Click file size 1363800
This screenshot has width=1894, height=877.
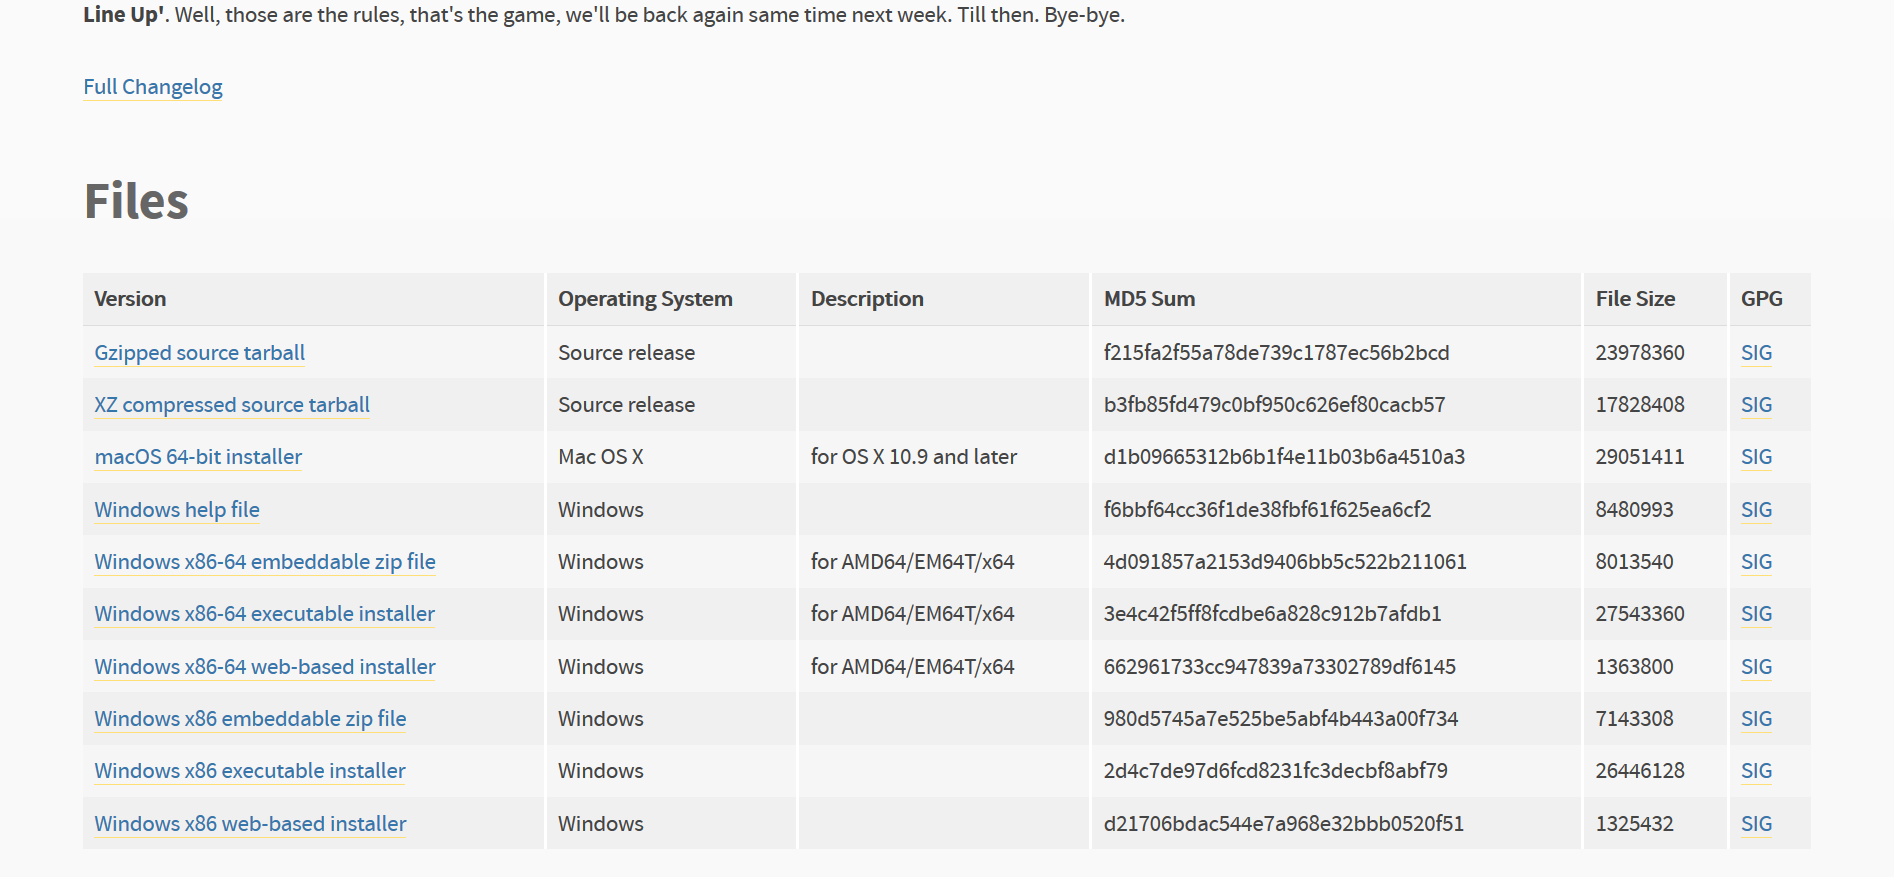point(1634,667)
